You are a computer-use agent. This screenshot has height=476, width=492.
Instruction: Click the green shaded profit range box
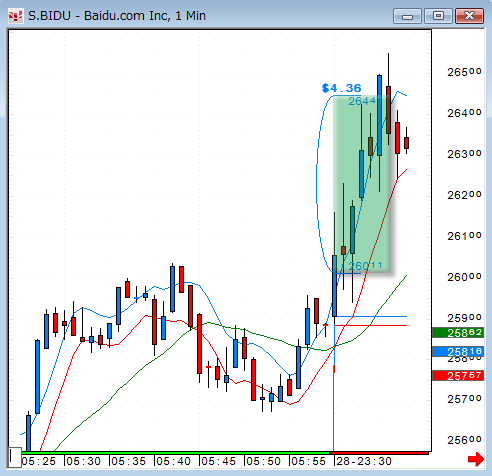coord(362,184)
